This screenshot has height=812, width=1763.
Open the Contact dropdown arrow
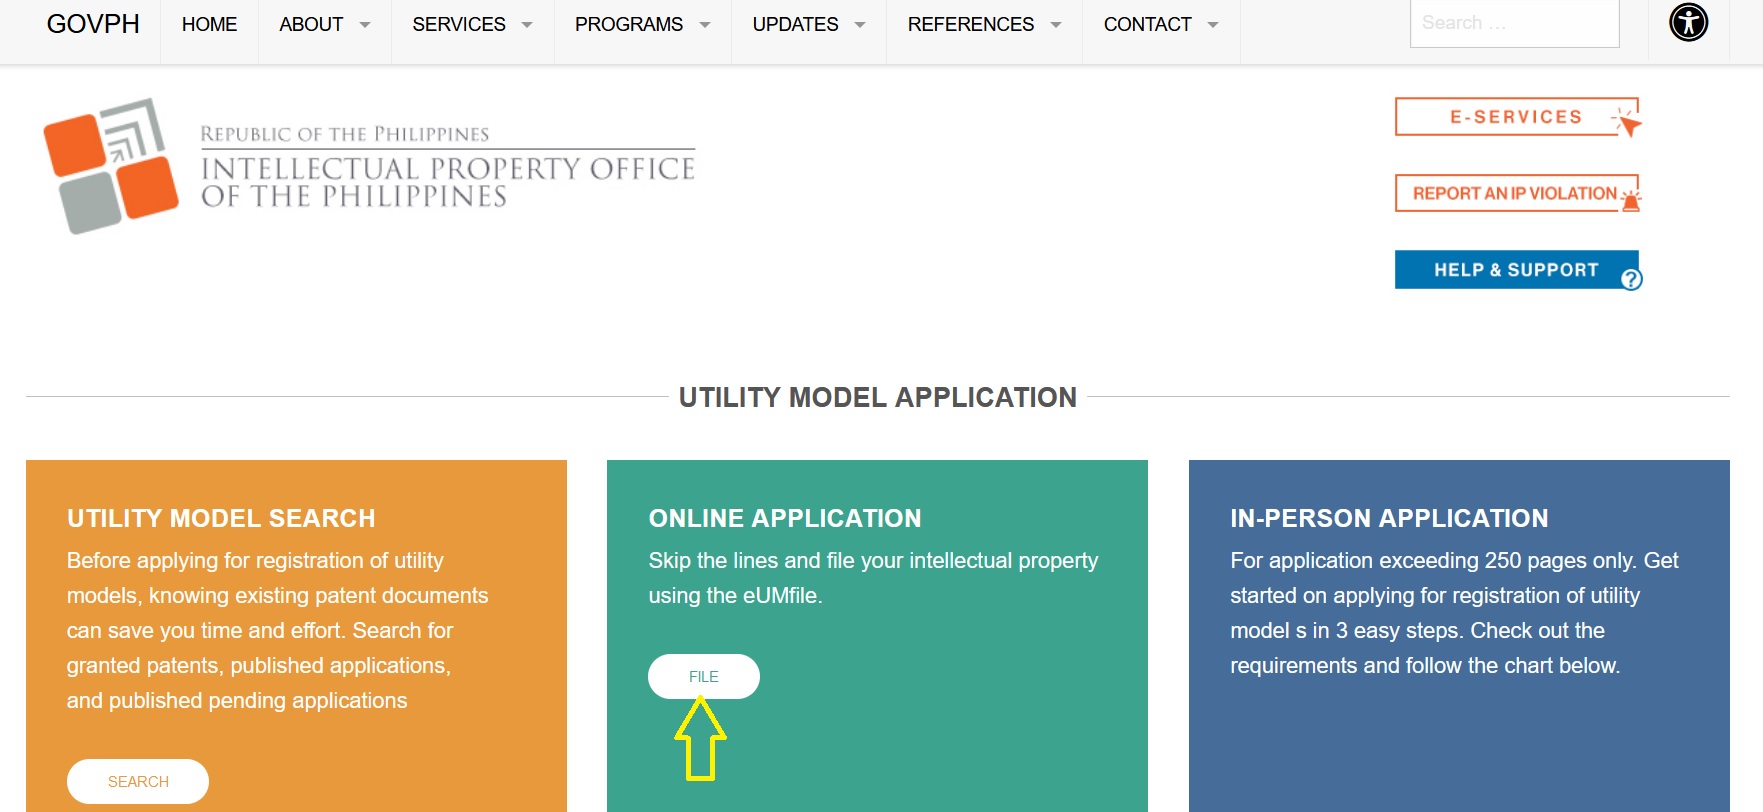pos(1213,25)
